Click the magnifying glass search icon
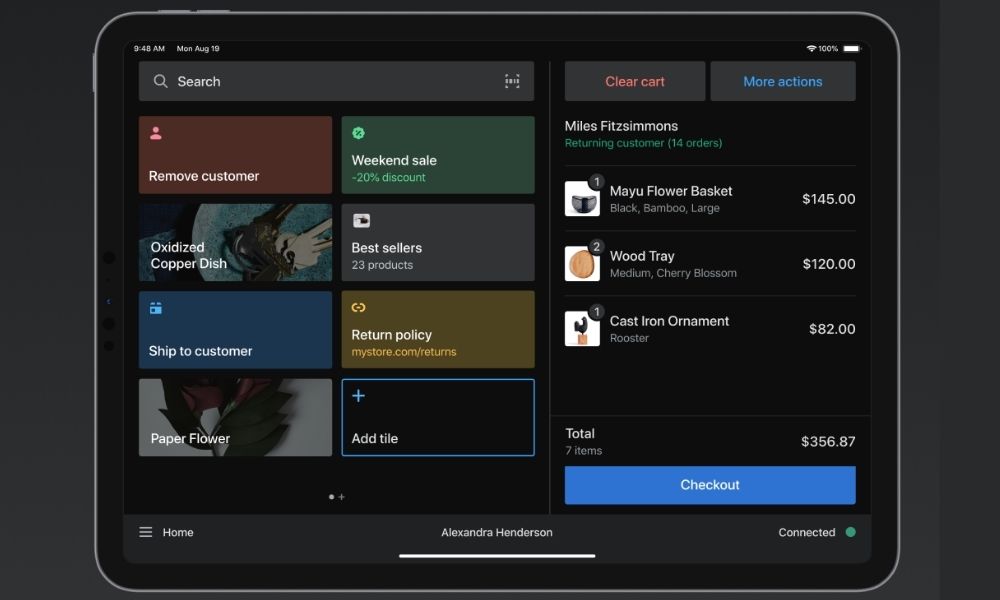Screen dimensions: 1000x600 pyautogui.click(x=160, y=82)
